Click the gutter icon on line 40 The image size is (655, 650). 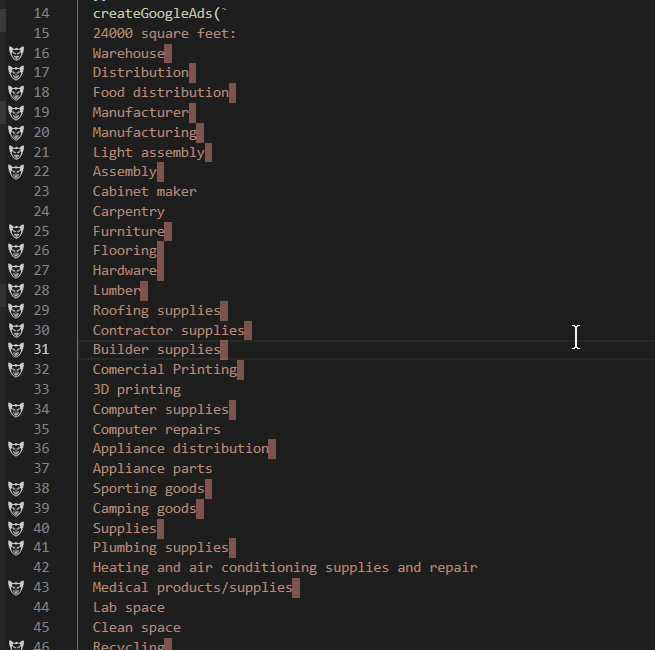(x=16, y=528)
